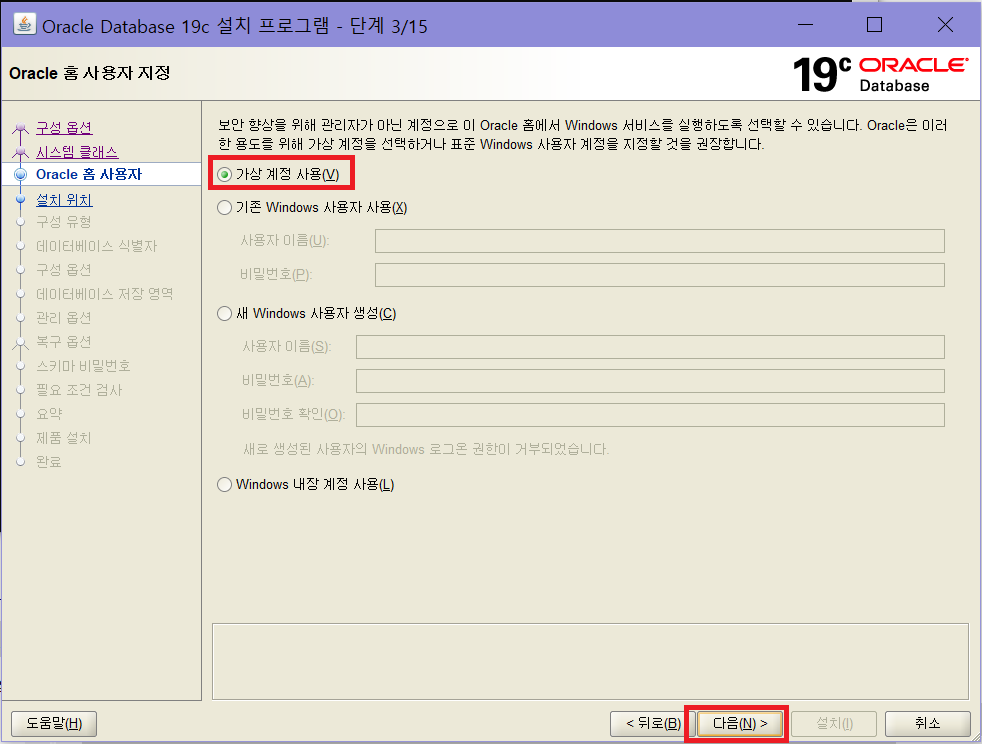Click the Java installer icon in title bar
This screenshot has width=982, height=744.
[24, 24]
